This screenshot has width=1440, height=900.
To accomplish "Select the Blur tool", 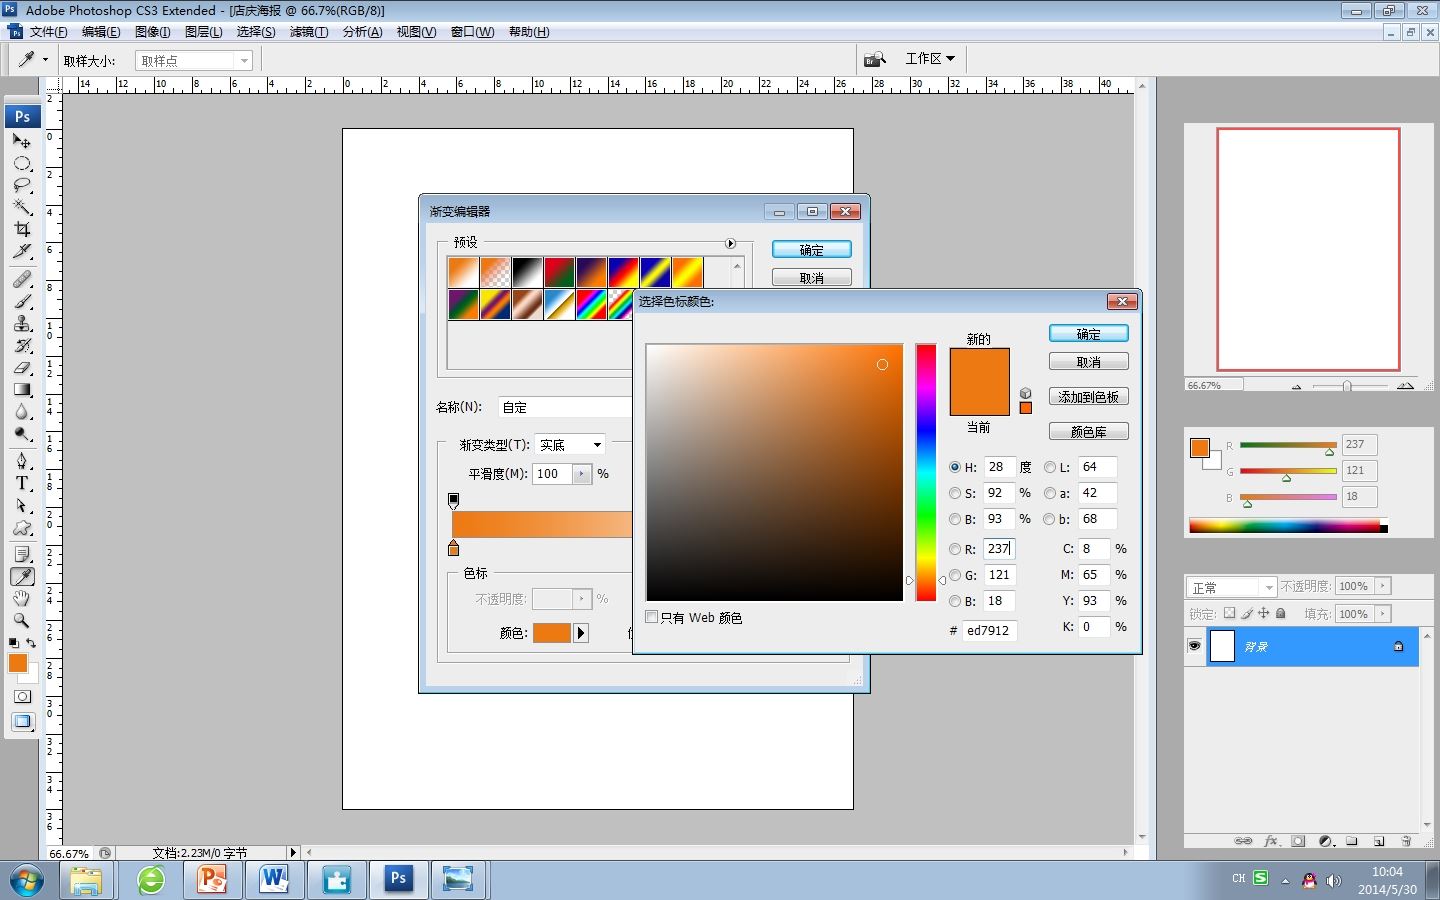I will tap(22, 411).
